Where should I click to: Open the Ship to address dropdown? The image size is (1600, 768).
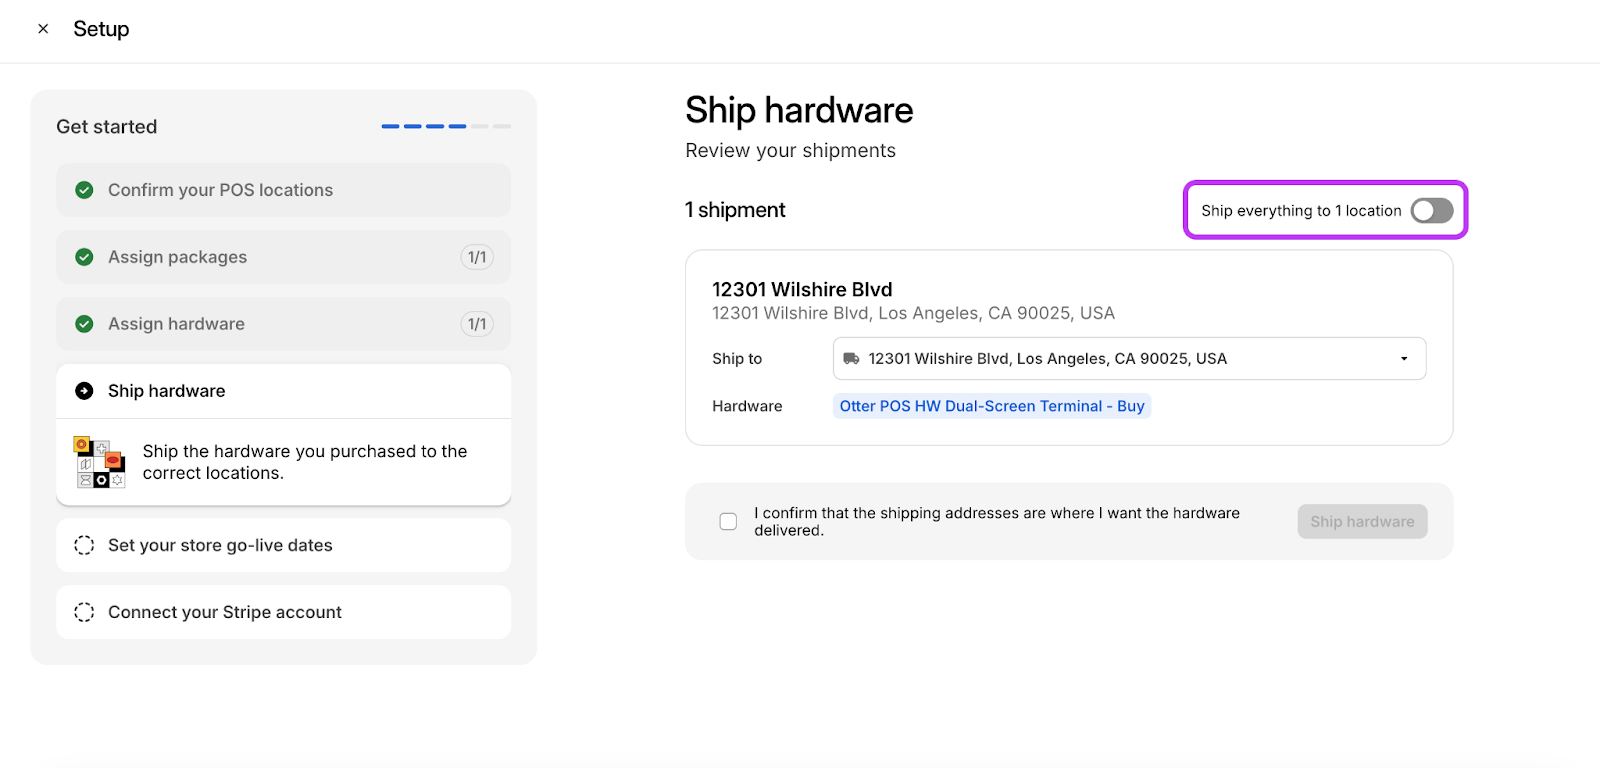(x=1128, y=359)
